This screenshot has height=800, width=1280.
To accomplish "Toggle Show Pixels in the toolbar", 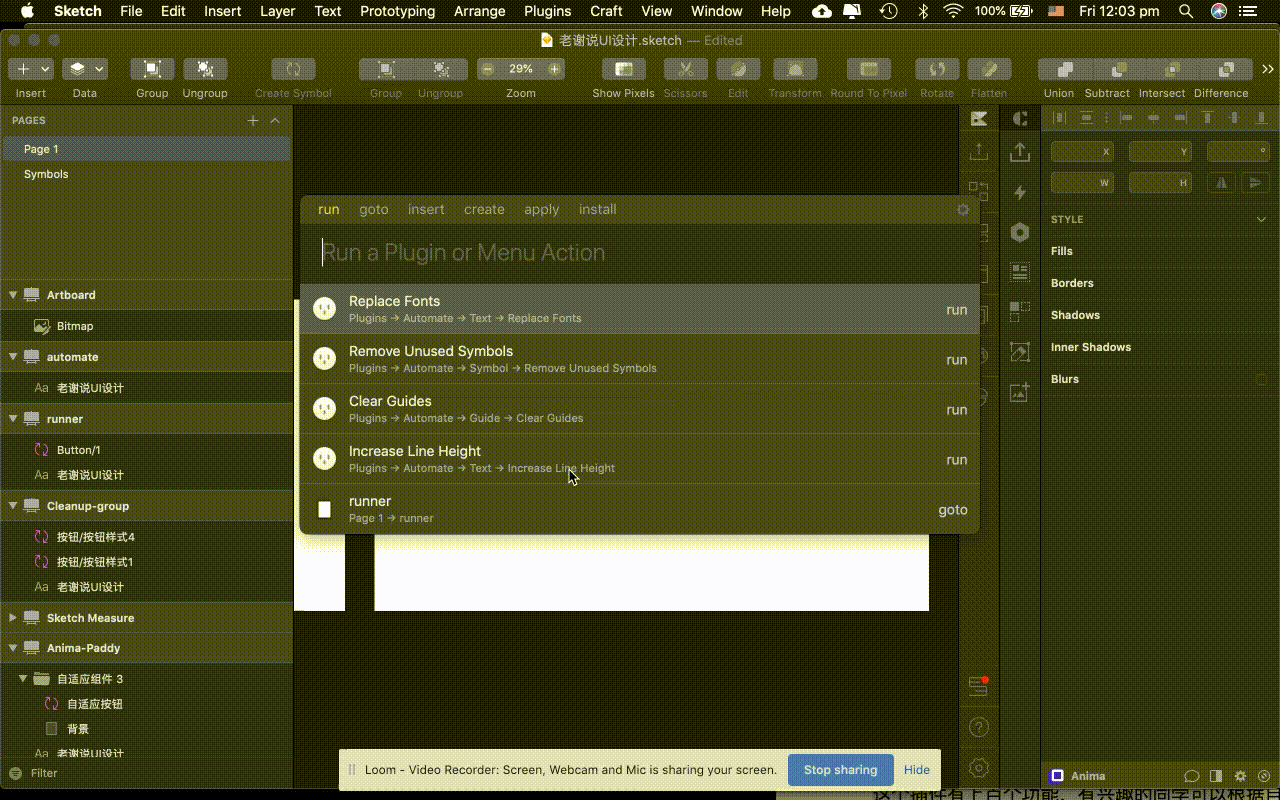I will (623, 69).
